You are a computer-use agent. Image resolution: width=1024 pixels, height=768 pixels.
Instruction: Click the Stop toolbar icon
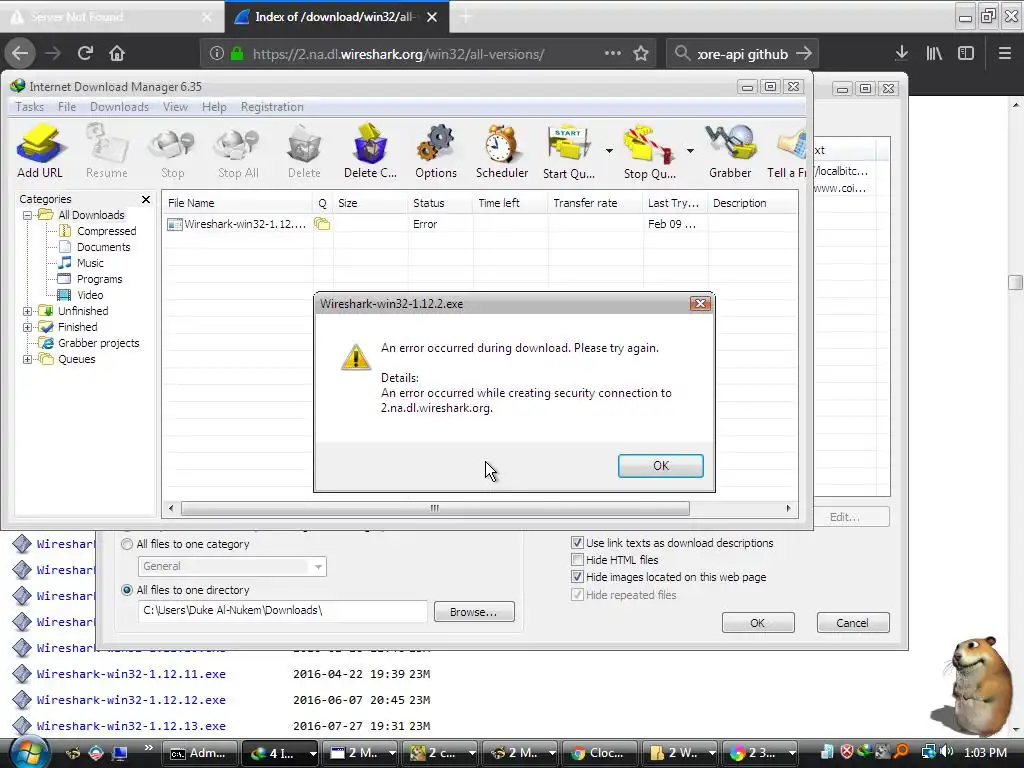[x=172, y=151]
